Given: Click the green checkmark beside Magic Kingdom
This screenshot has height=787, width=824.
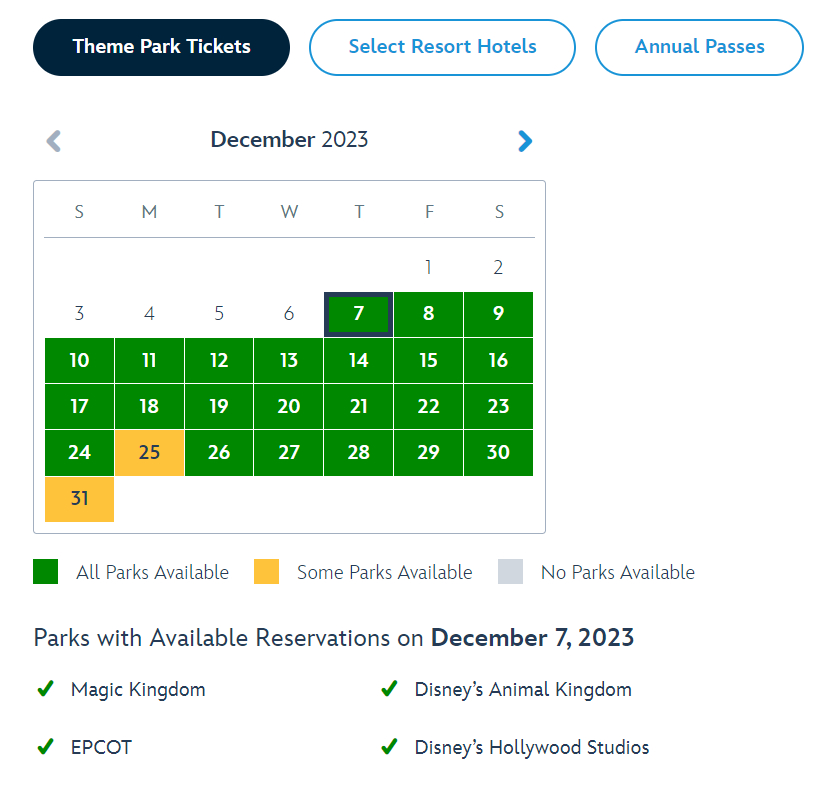Looking at the screenshot, I should point(44,689).
